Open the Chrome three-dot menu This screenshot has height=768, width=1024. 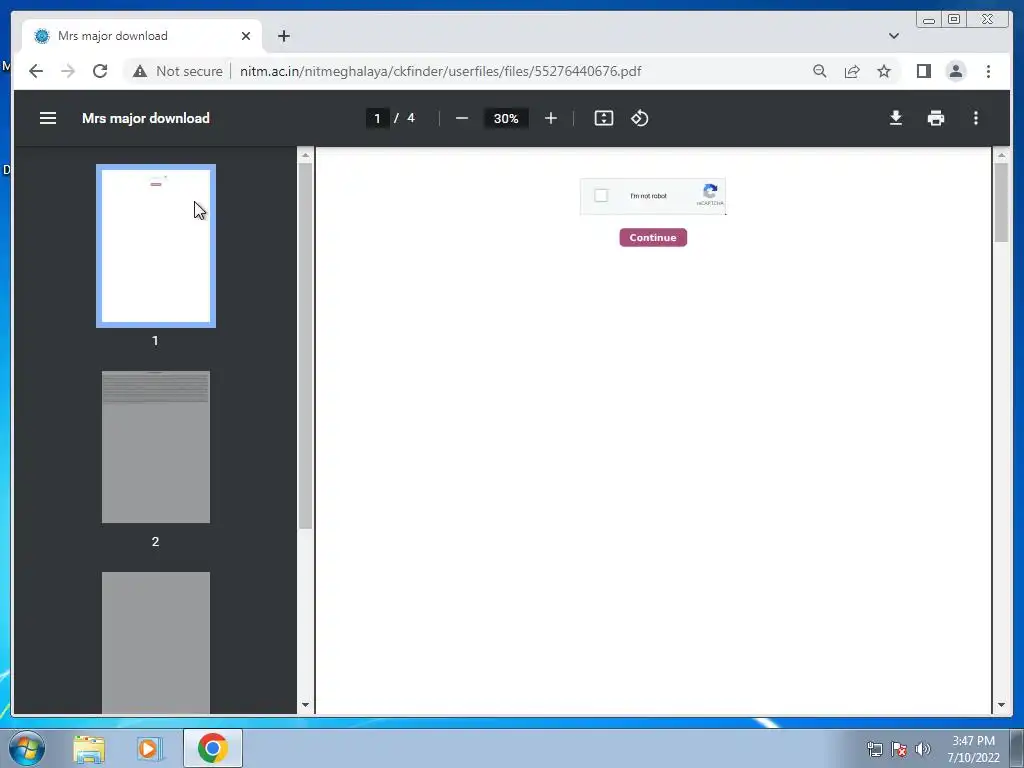(x=988, y=71)
